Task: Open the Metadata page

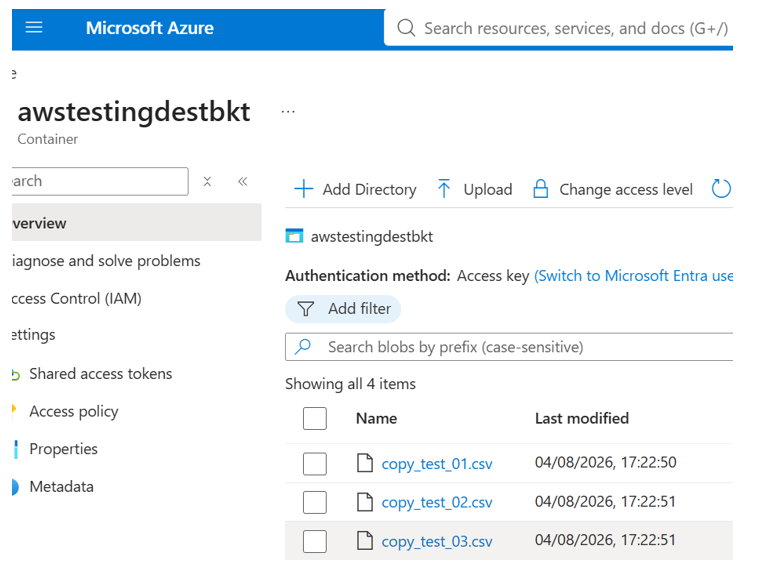Action: click(x=61, y=487)
